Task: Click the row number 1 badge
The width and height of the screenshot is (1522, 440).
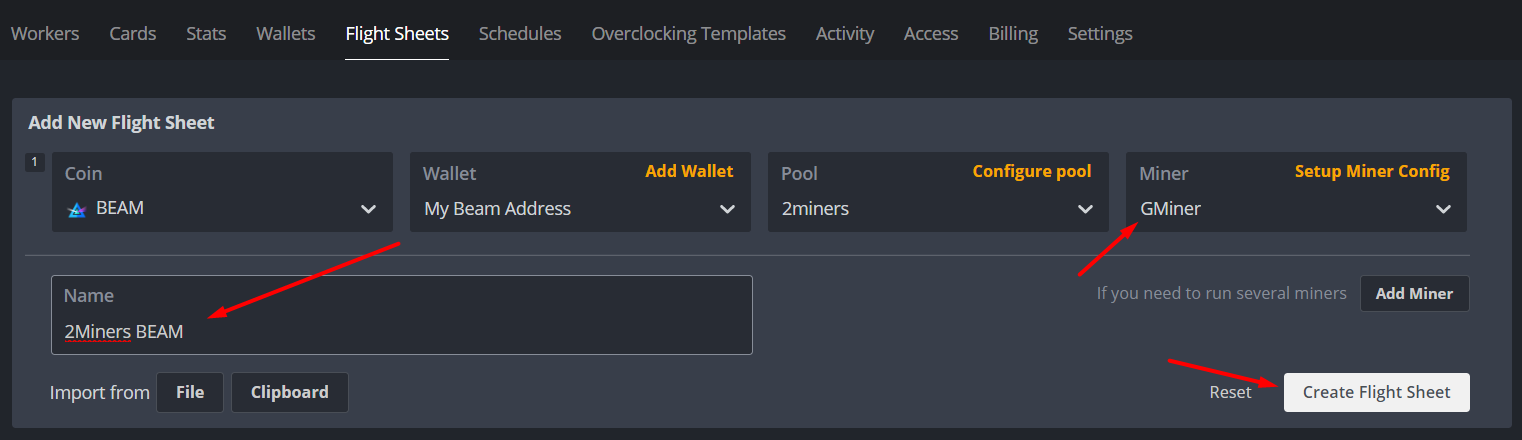Action: point(35,162)
